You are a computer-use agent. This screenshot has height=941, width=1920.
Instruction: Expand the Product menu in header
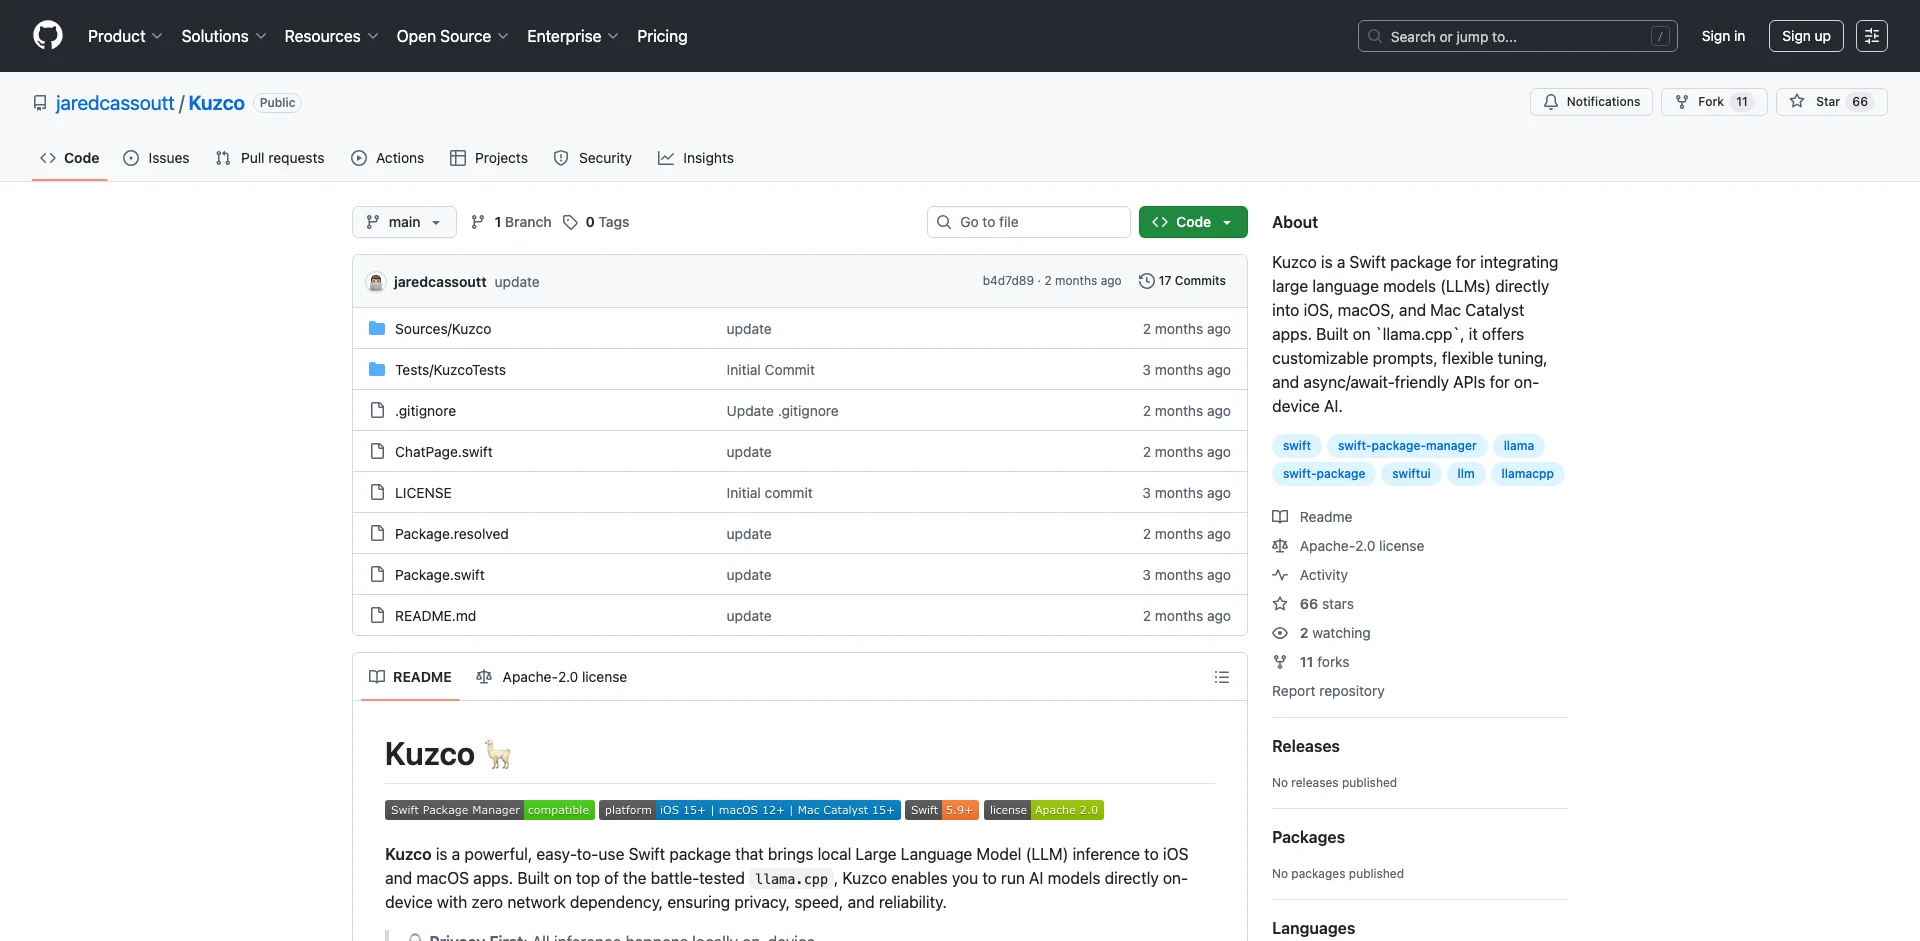pos(125,36)
